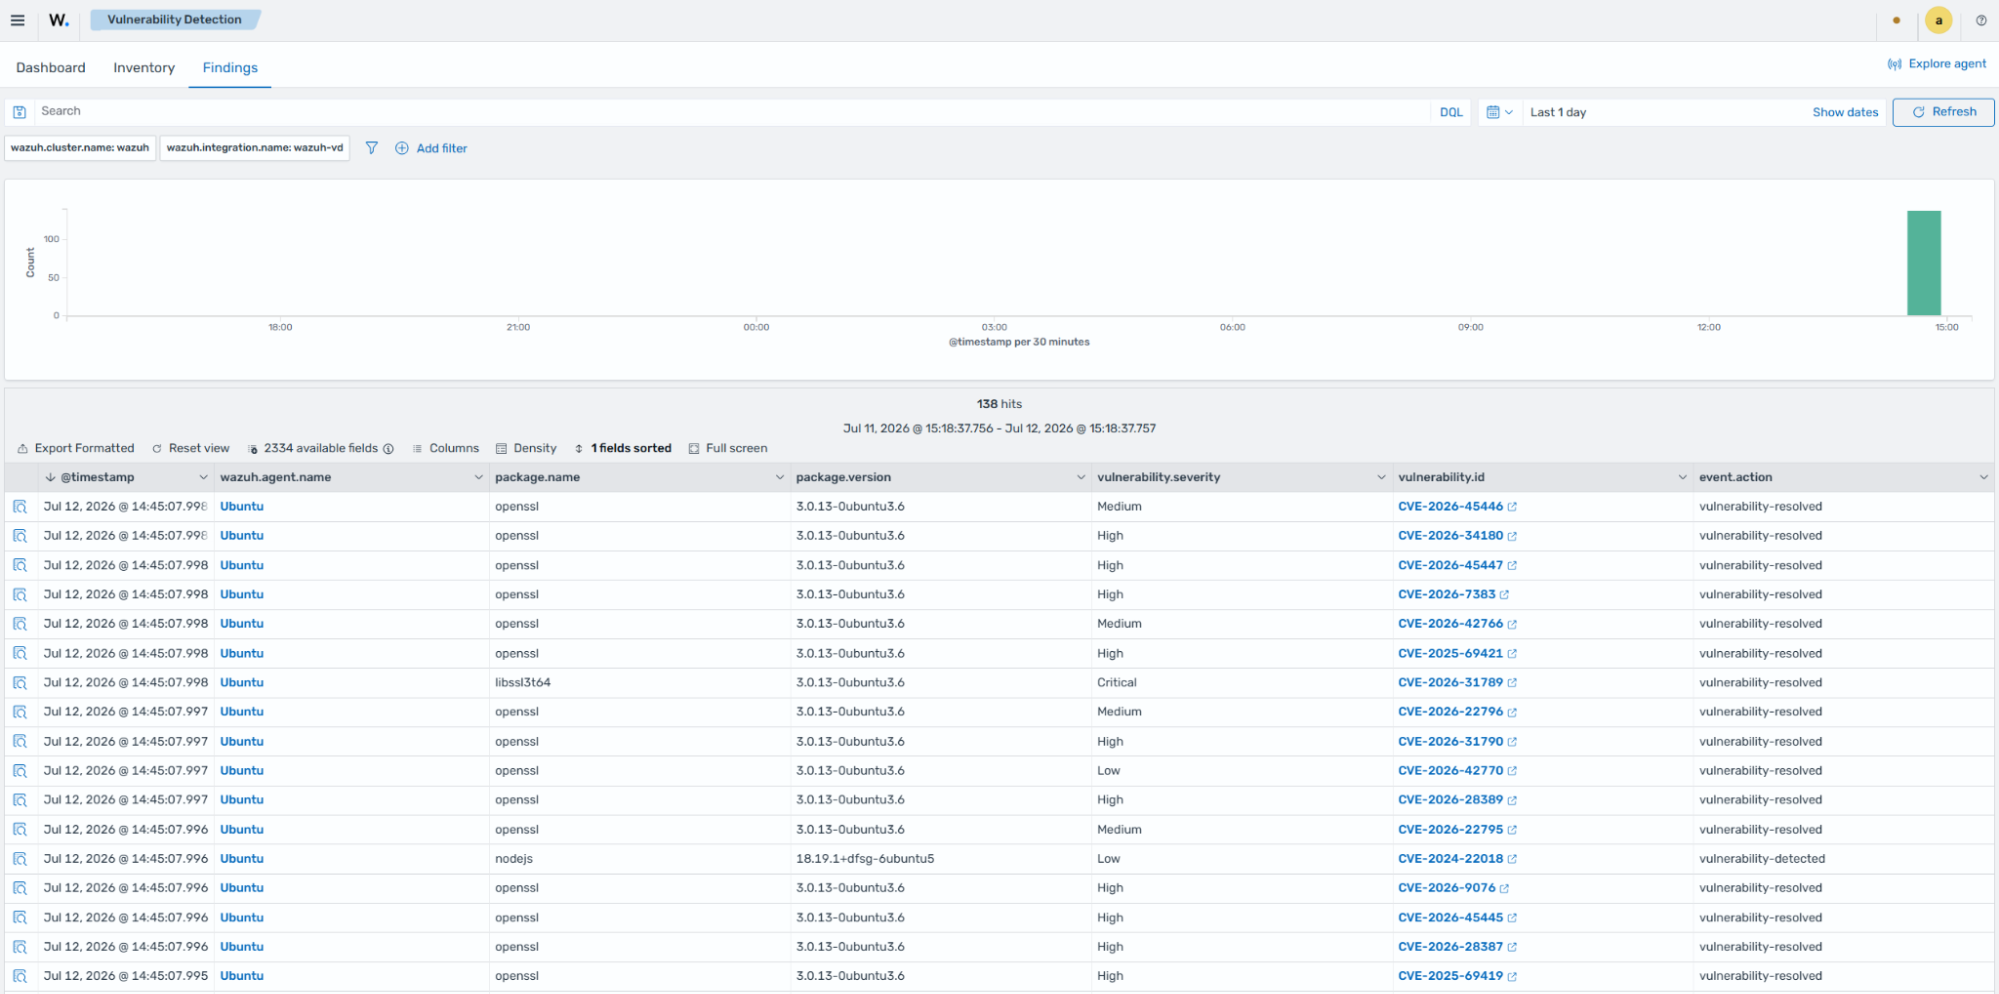Click the Vulnerability Detection breadcrumb

[x=174, y=20]
